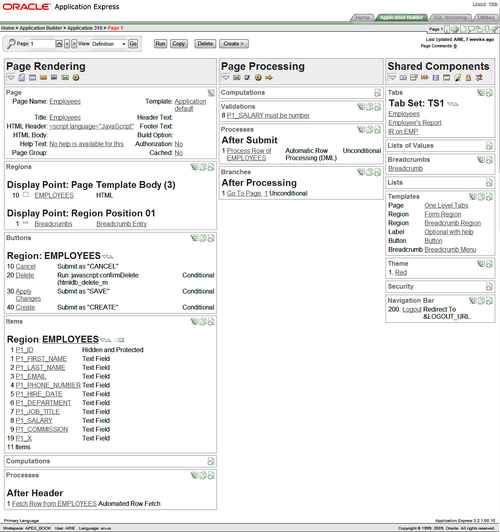Click the orange Buttons icon in Page Rendering toolbar

click(x=43, y=78)
